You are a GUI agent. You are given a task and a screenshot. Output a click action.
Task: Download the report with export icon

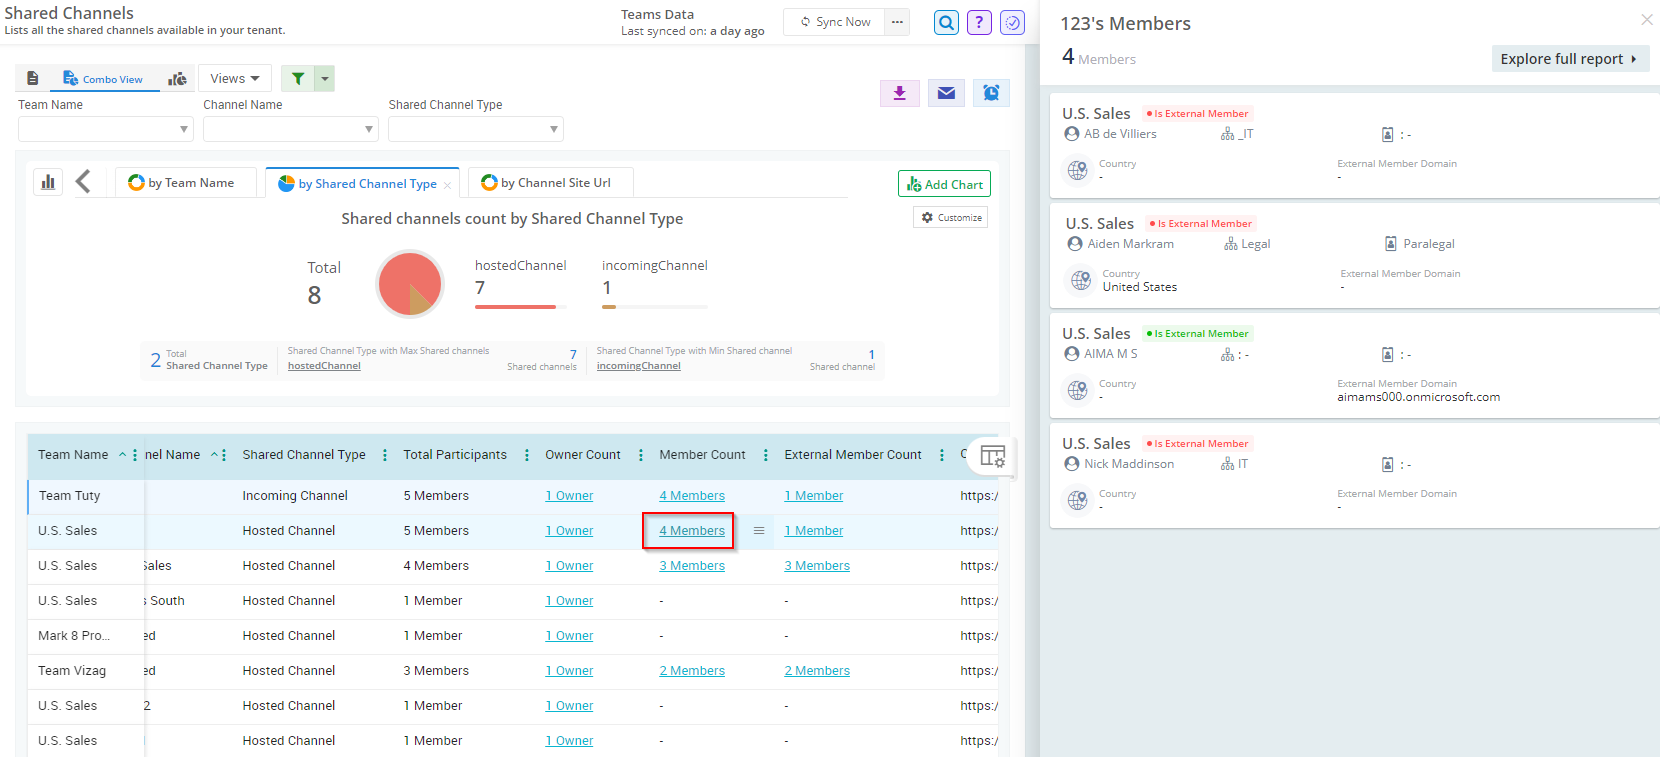tap(899, 93)
